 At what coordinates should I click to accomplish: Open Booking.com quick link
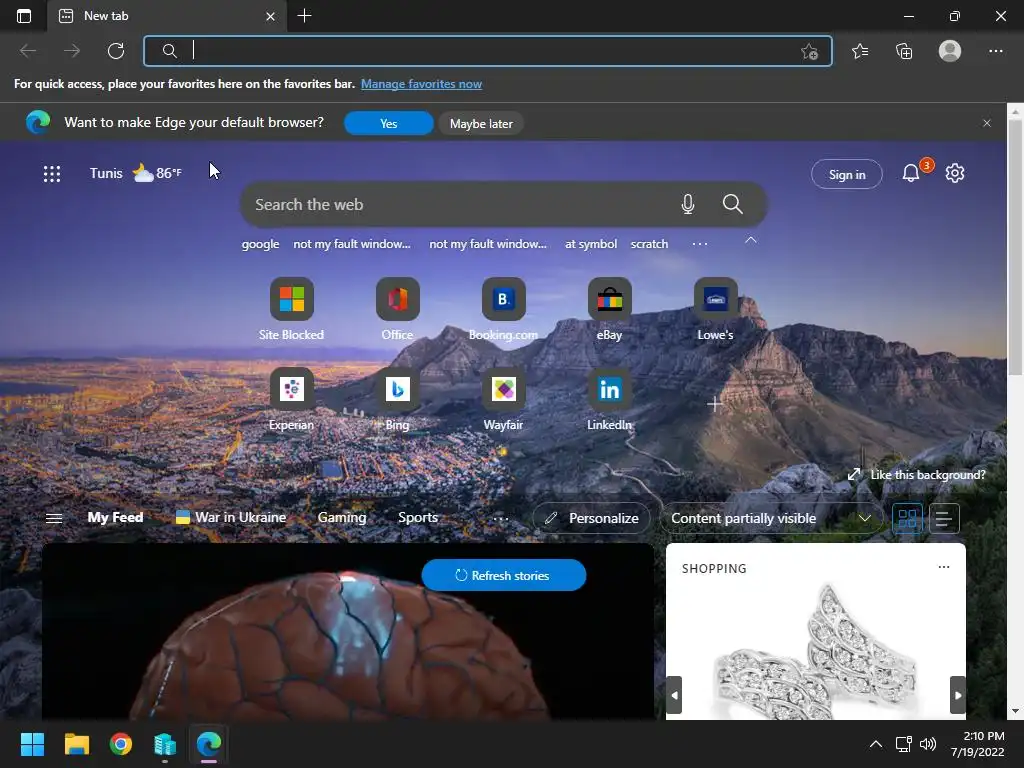pos(504,309)
